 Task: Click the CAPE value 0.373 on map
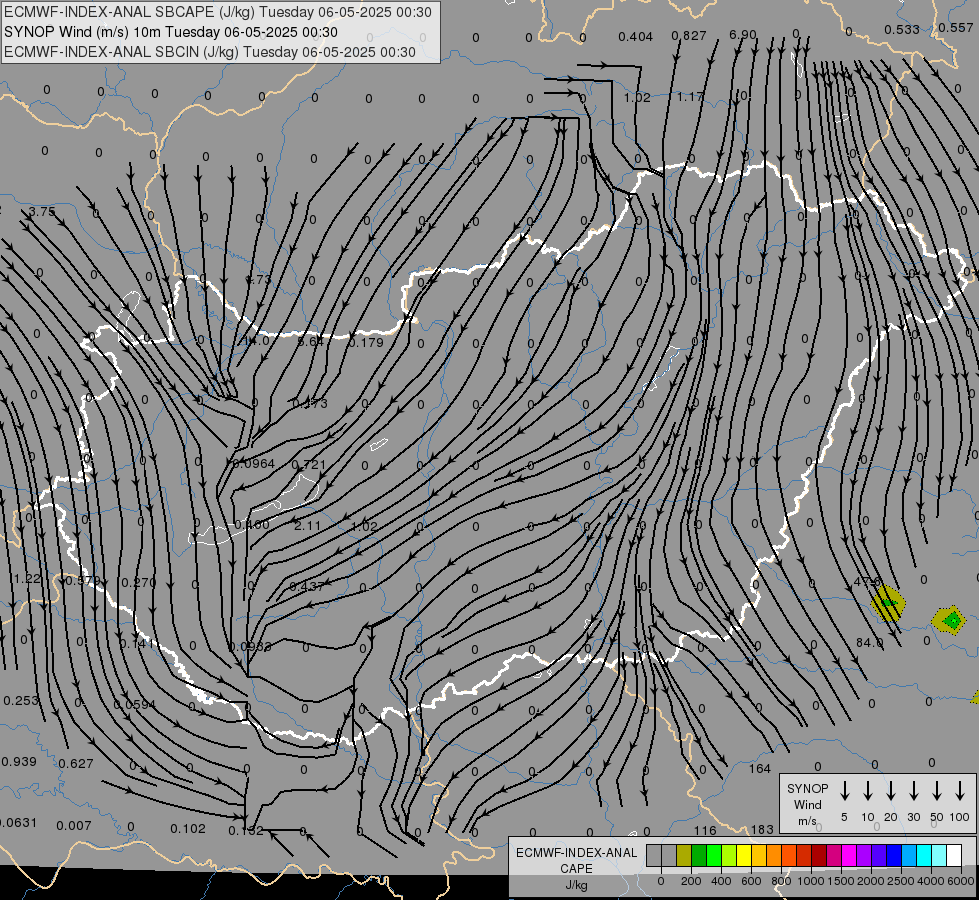(x=310, y=403)
